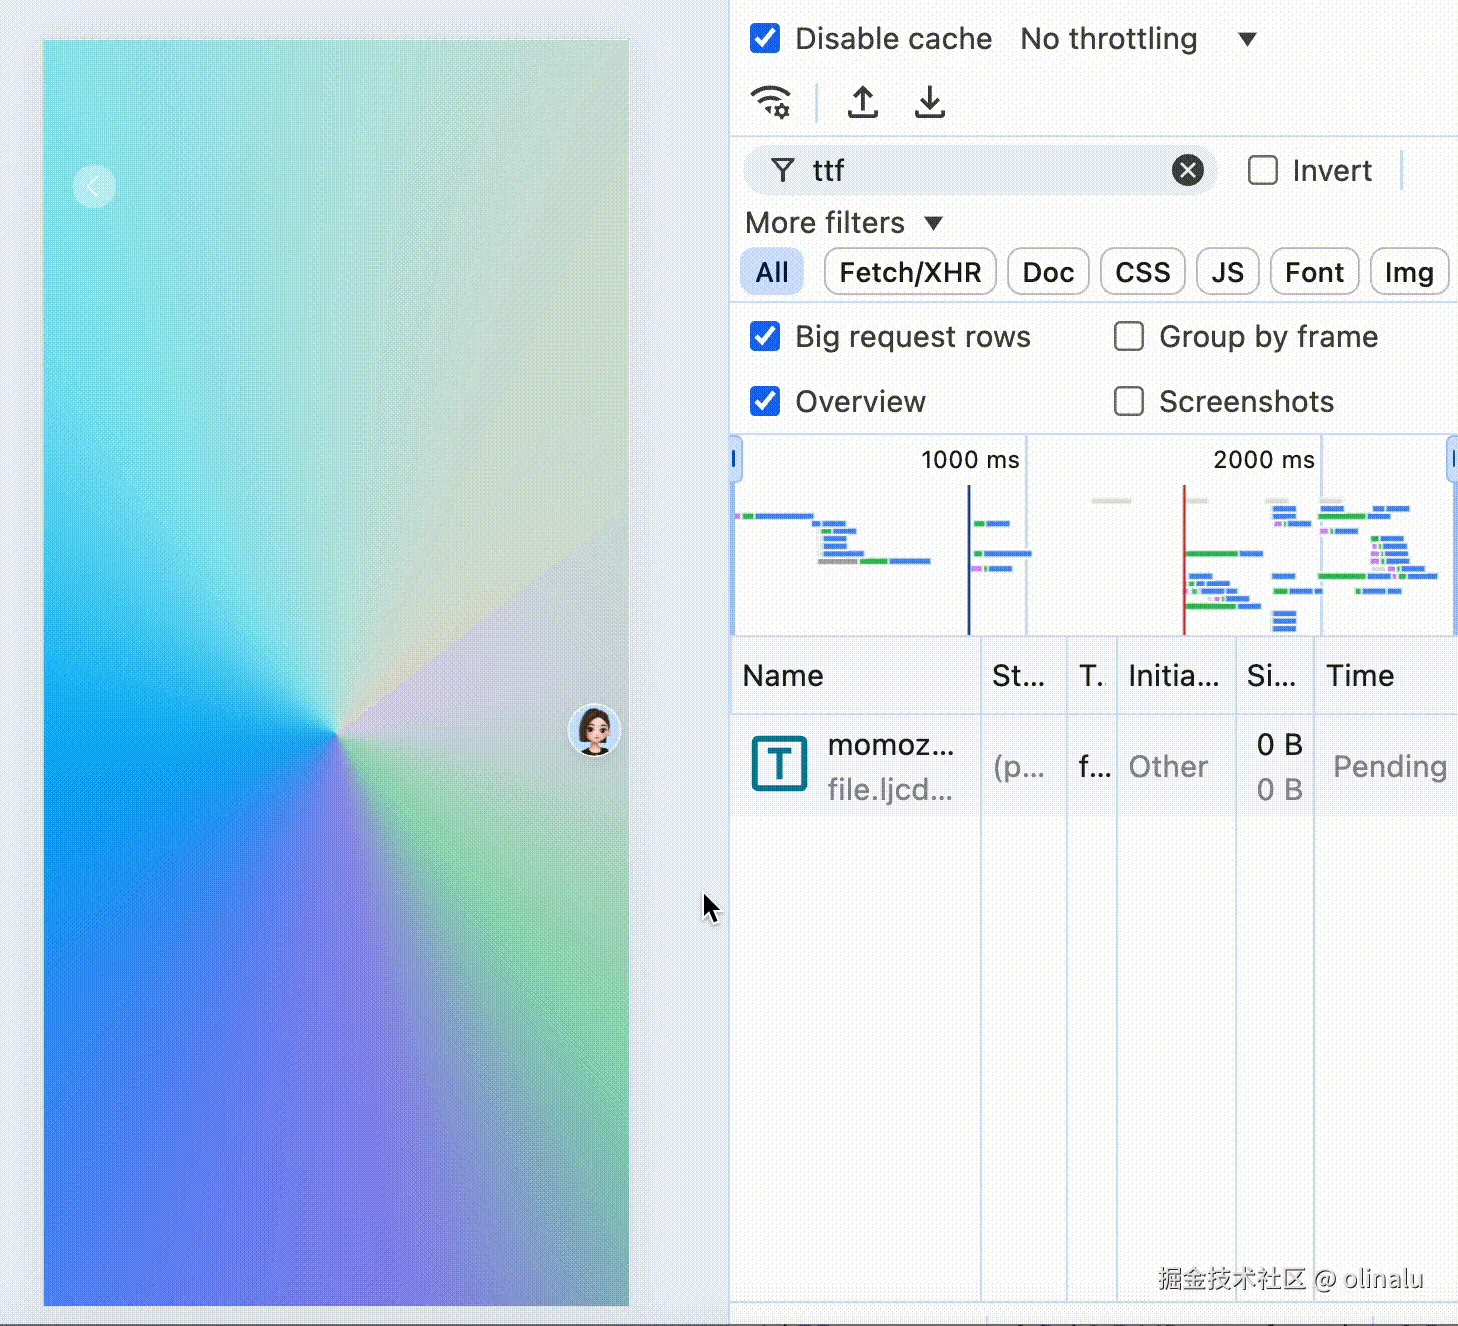The height and width of the screenshot is (1326, 1458).
Task: Sort by the Type column header
Action: (x=1092, y=676)
